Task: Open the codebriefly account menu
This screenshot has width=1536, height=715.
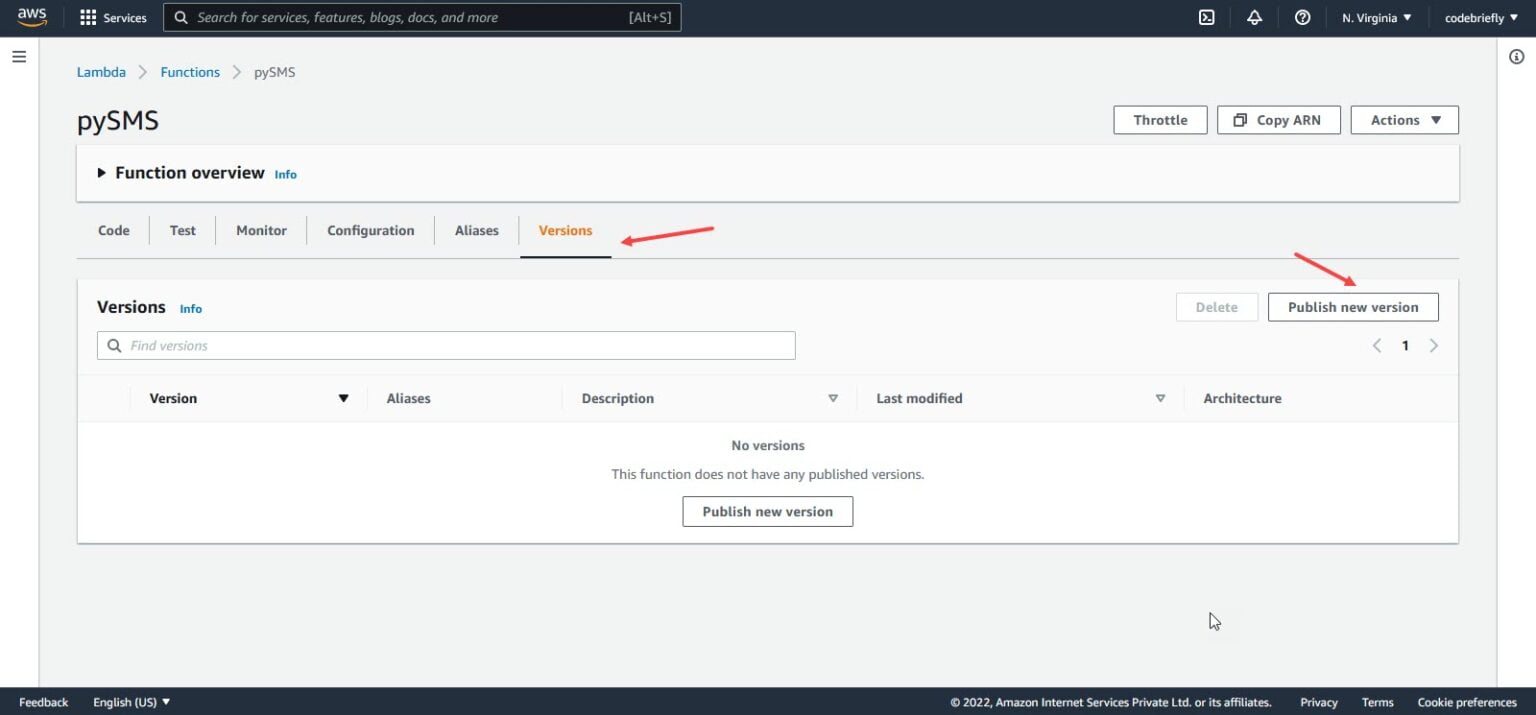Action: tap(1481, 18)
